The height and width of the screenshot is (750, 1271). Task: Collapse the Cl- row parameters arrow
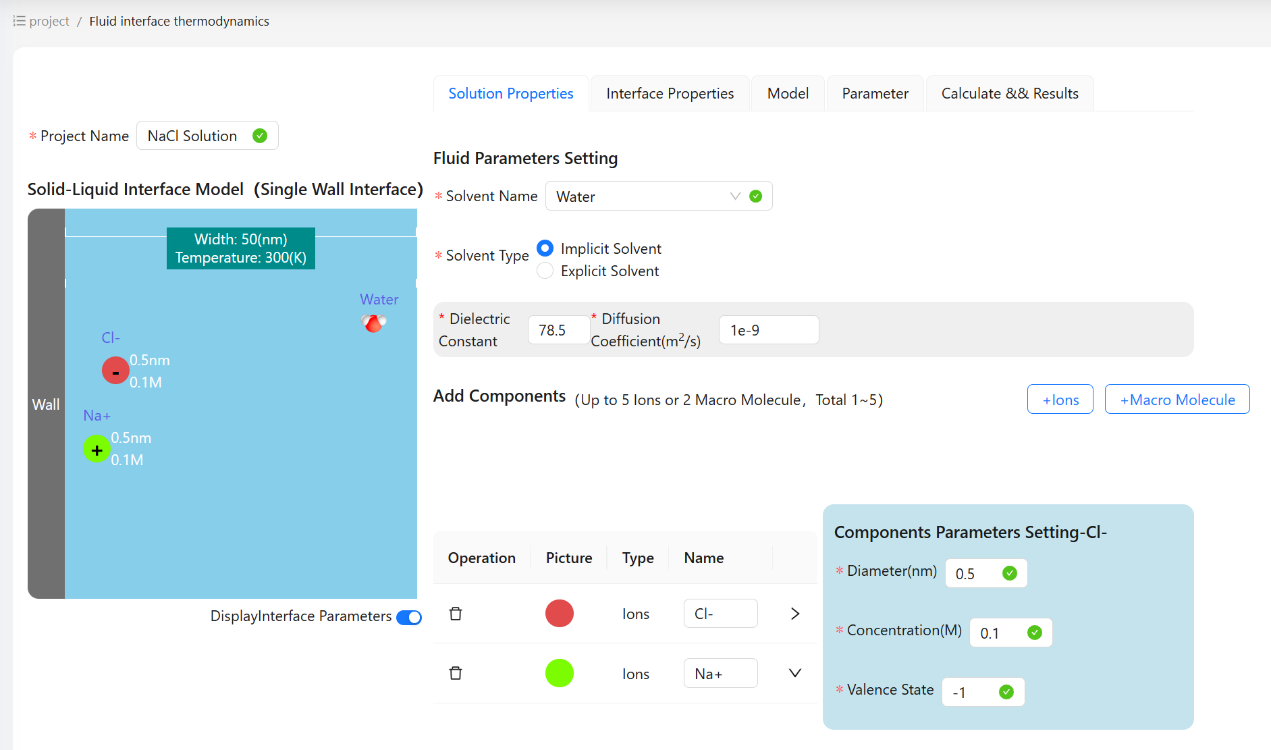[795, 614]
